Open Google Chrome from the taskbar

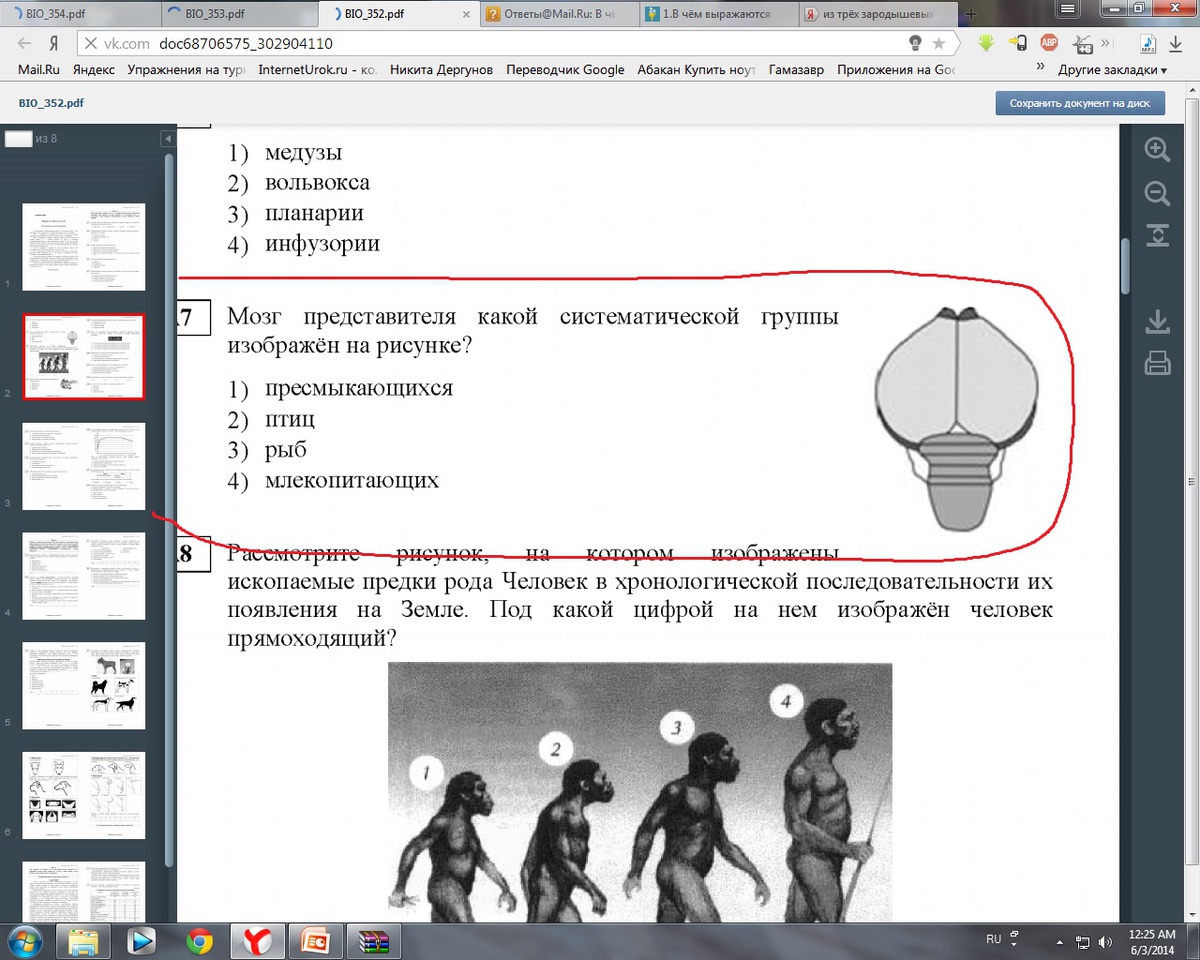[x=199, y=941]
